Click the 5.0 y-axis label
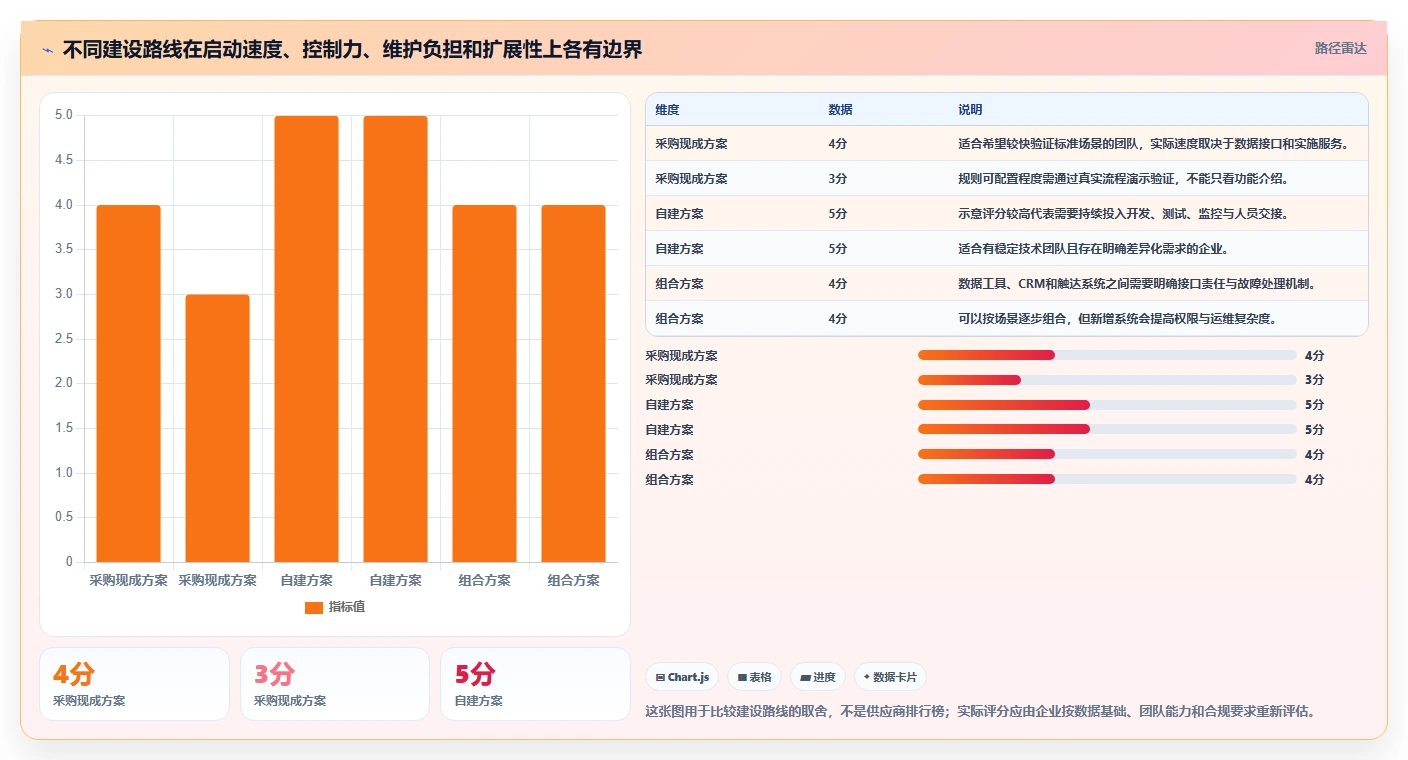 (x=64, y=115)
